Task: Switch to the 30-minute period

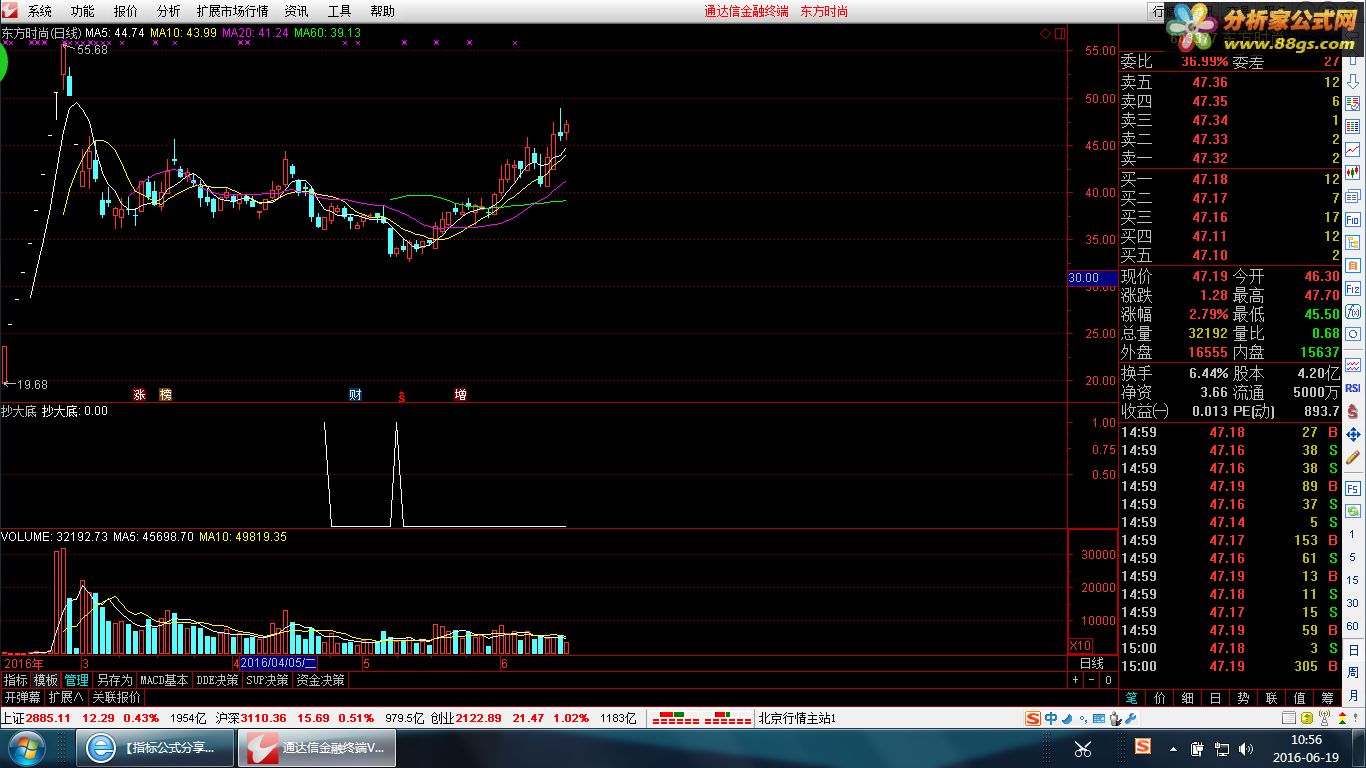Action: [1352, 602]
